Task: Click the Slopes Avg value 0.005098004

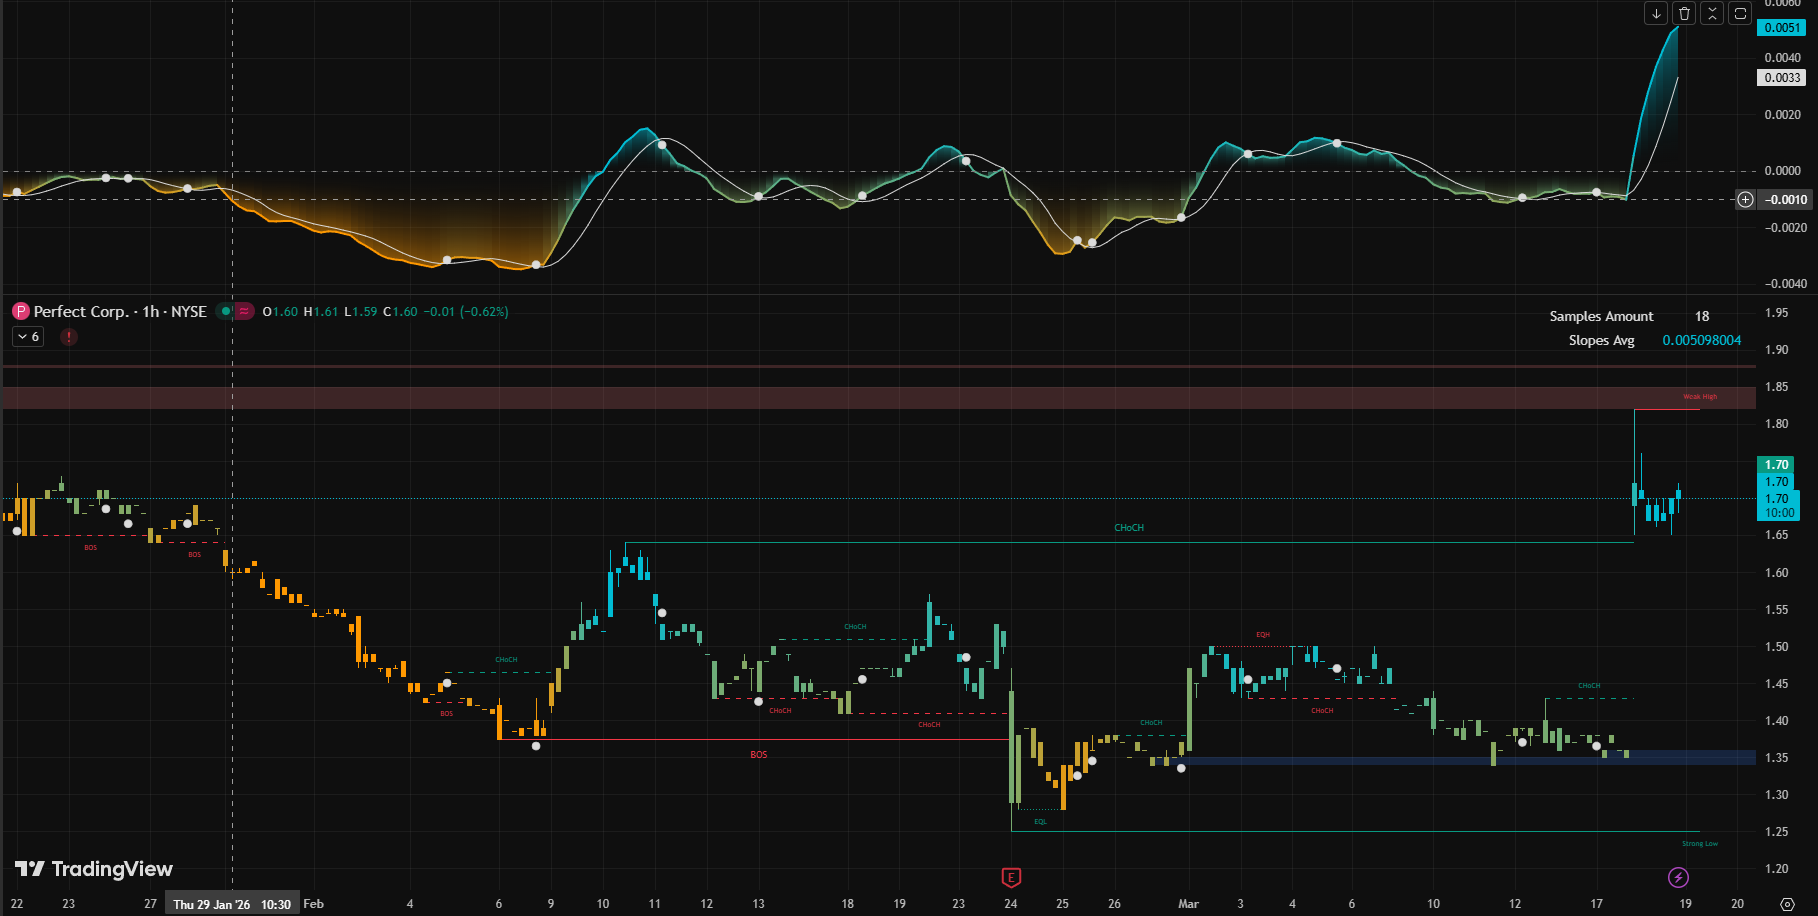Action: coord(1702,340)
